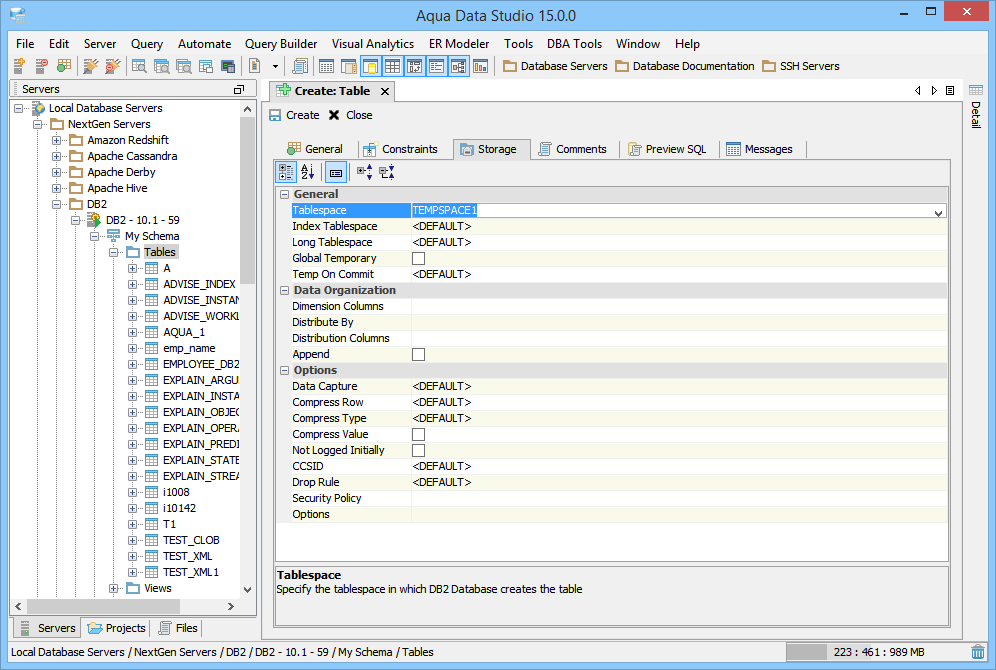This screenshot has width=996, height=670.
Task: Open the query window magnifier toolbar icon
Action: point(139,66)
